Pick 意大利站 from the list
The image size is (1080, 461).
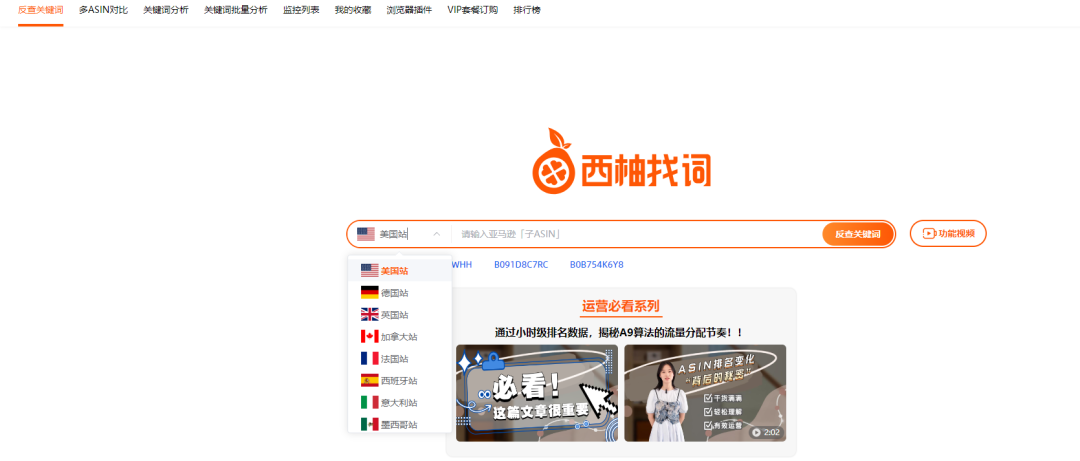[399, 402]
